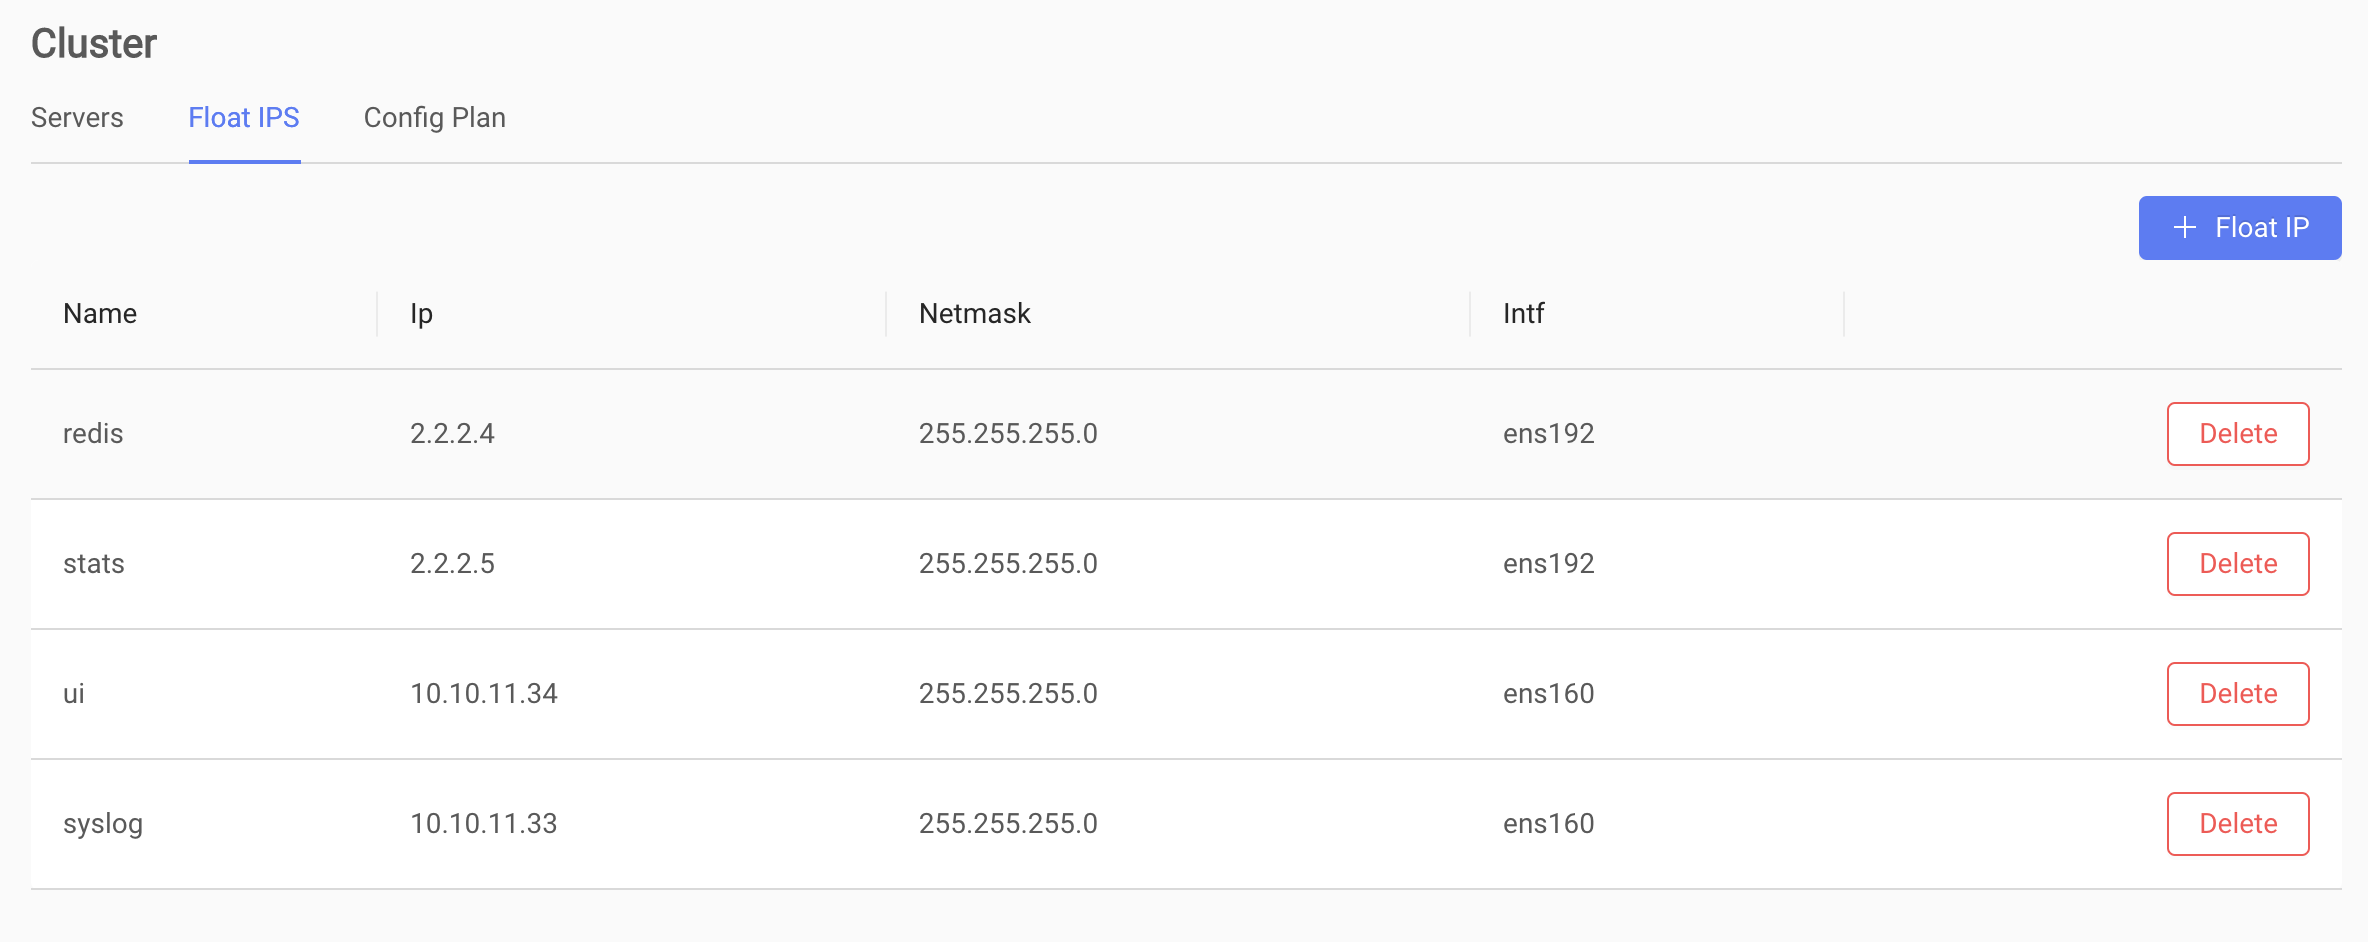Remove the ui float IP row
The height and width of the screenshot is (942, 2368).
[2238, 694]
